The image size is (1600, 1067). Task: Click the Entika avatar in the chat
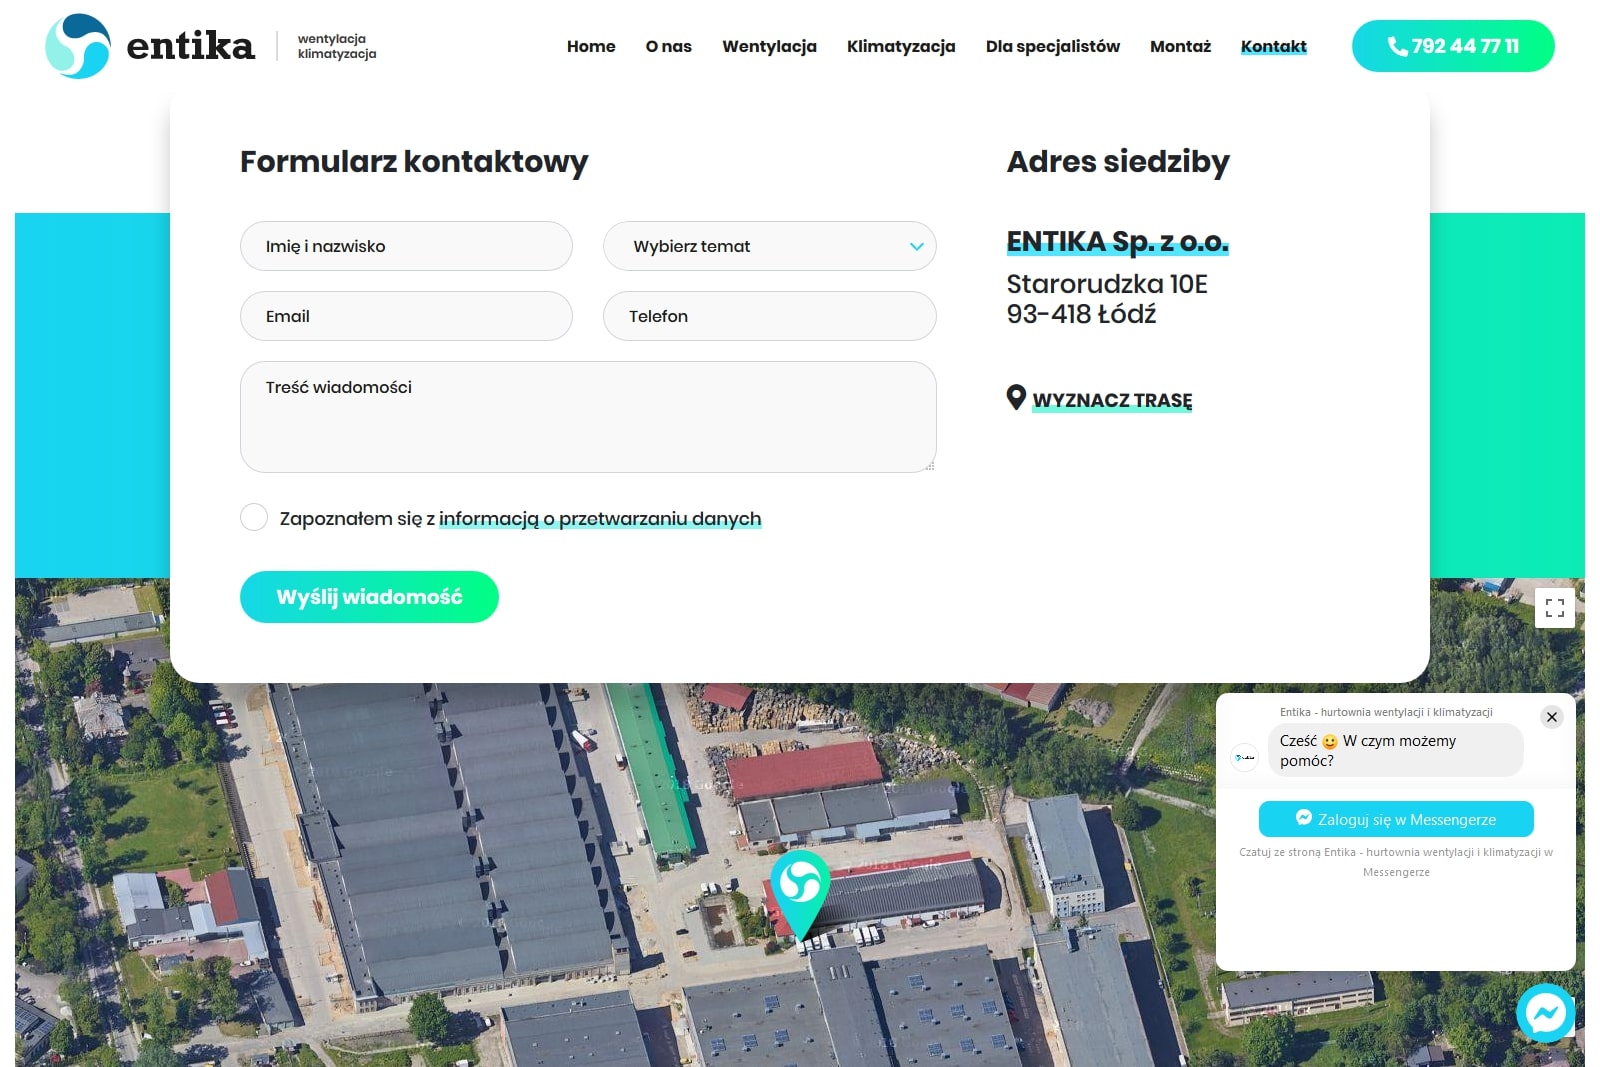coord(1244,757)
